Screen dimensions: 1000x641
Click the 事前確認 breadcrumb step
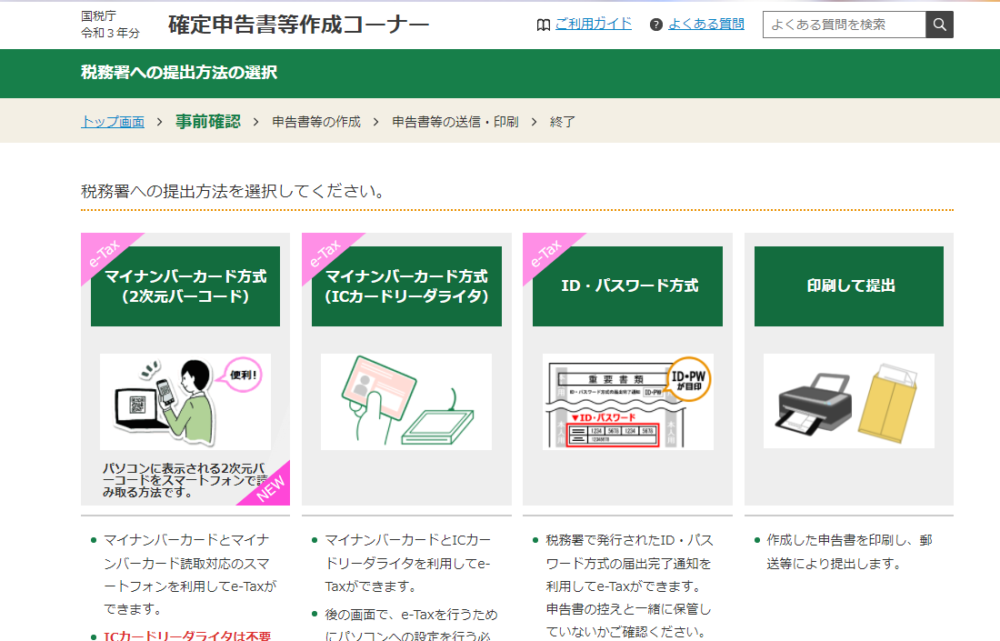[x=207, y=120]
